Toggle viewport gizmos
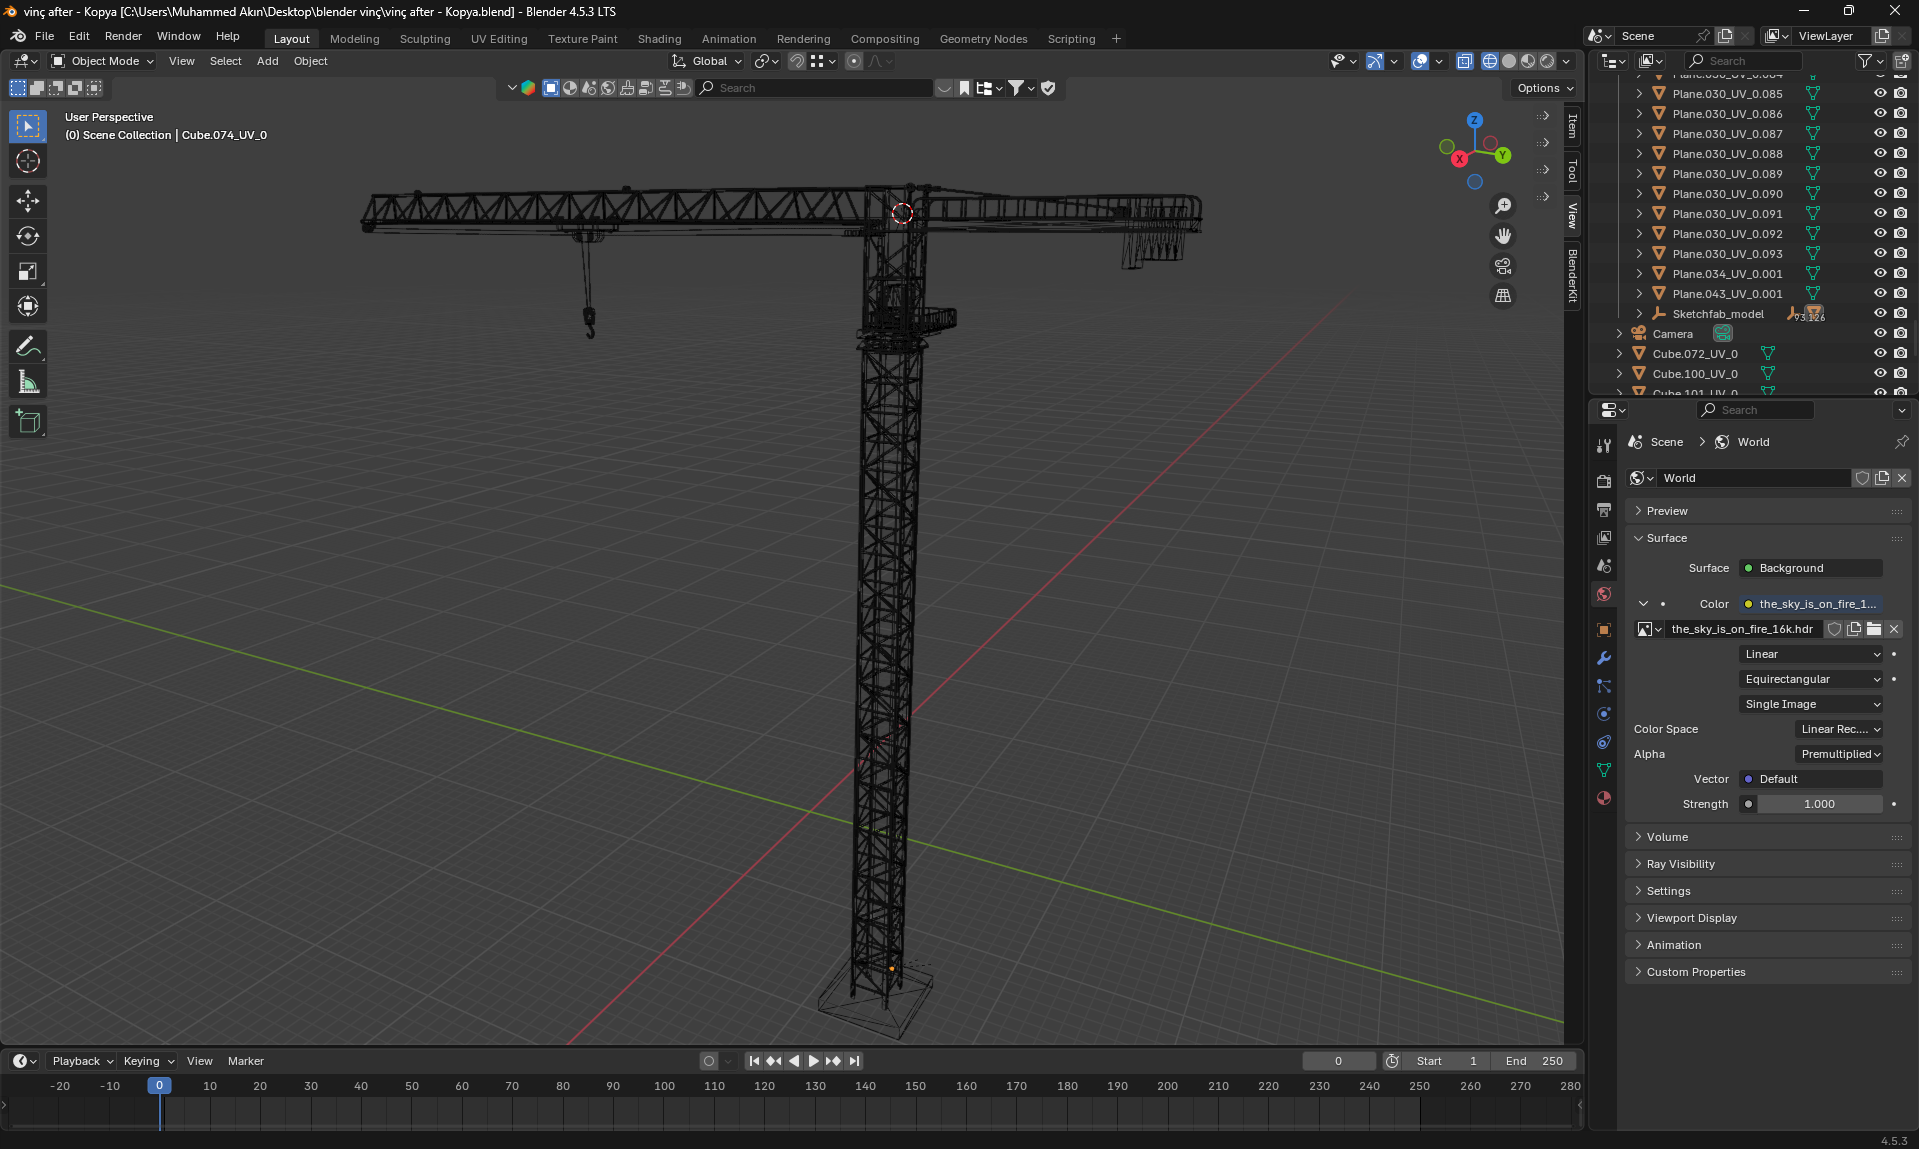Image resolution: width=1919 pixels, height=1149 pixels. coord(1375,61)
